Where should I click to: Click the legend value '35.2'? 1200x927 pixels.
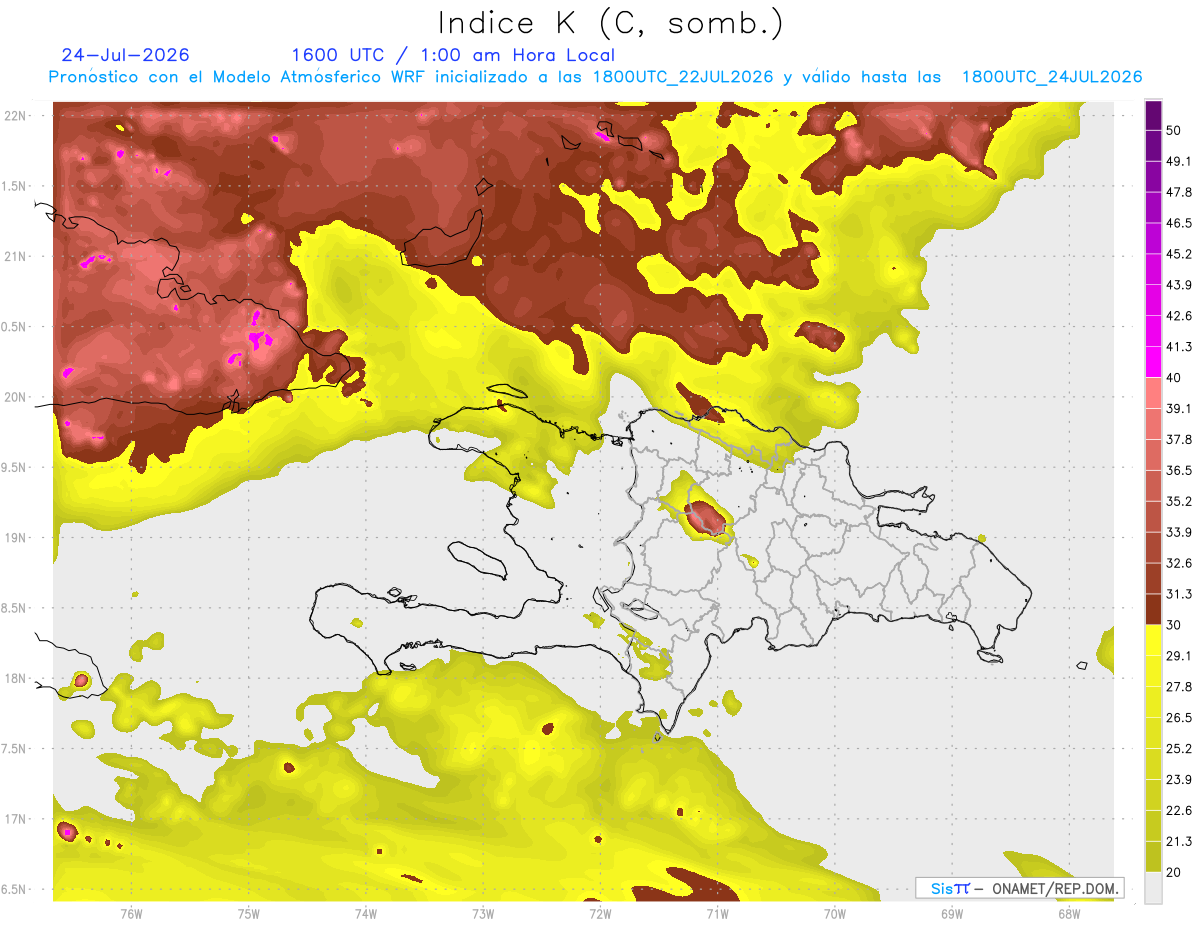pos(1179,502)
